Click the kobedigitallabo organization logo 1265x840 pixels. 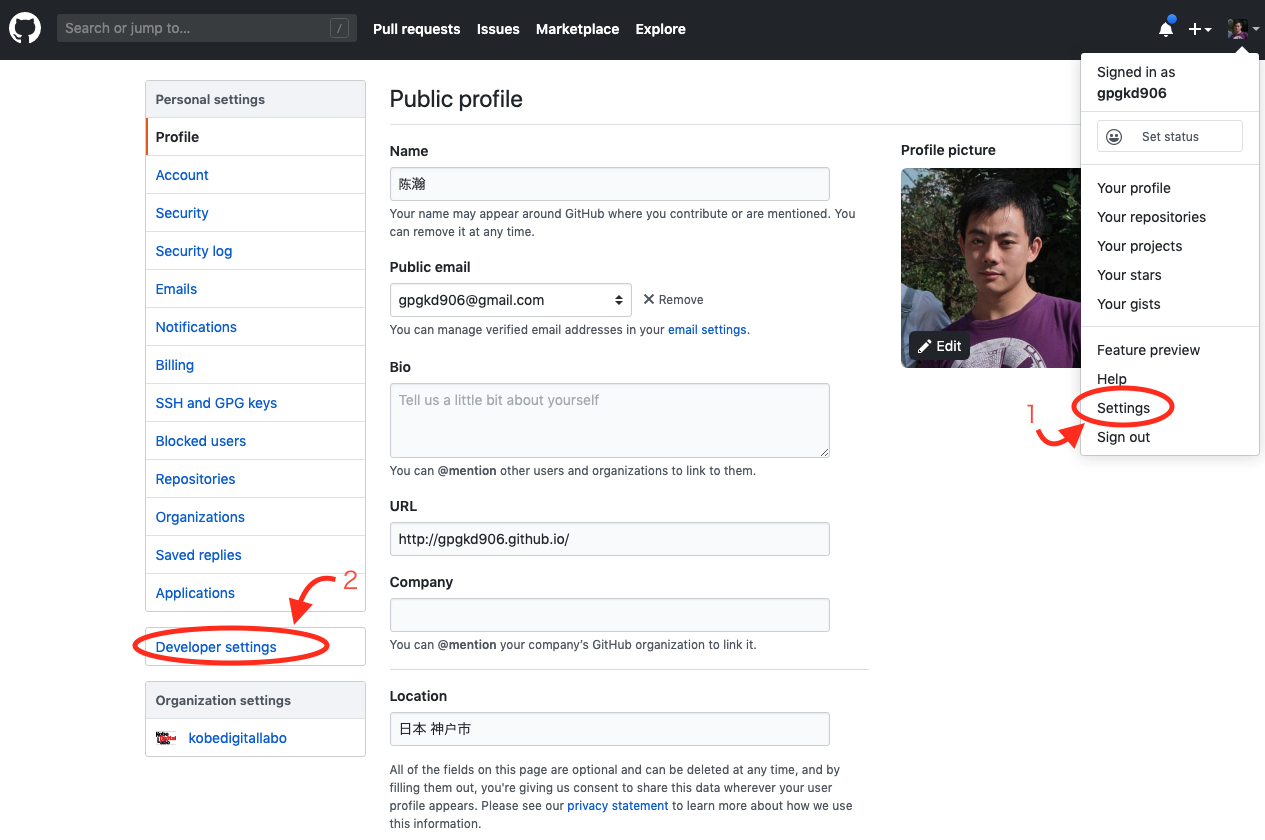pos(165,738)
